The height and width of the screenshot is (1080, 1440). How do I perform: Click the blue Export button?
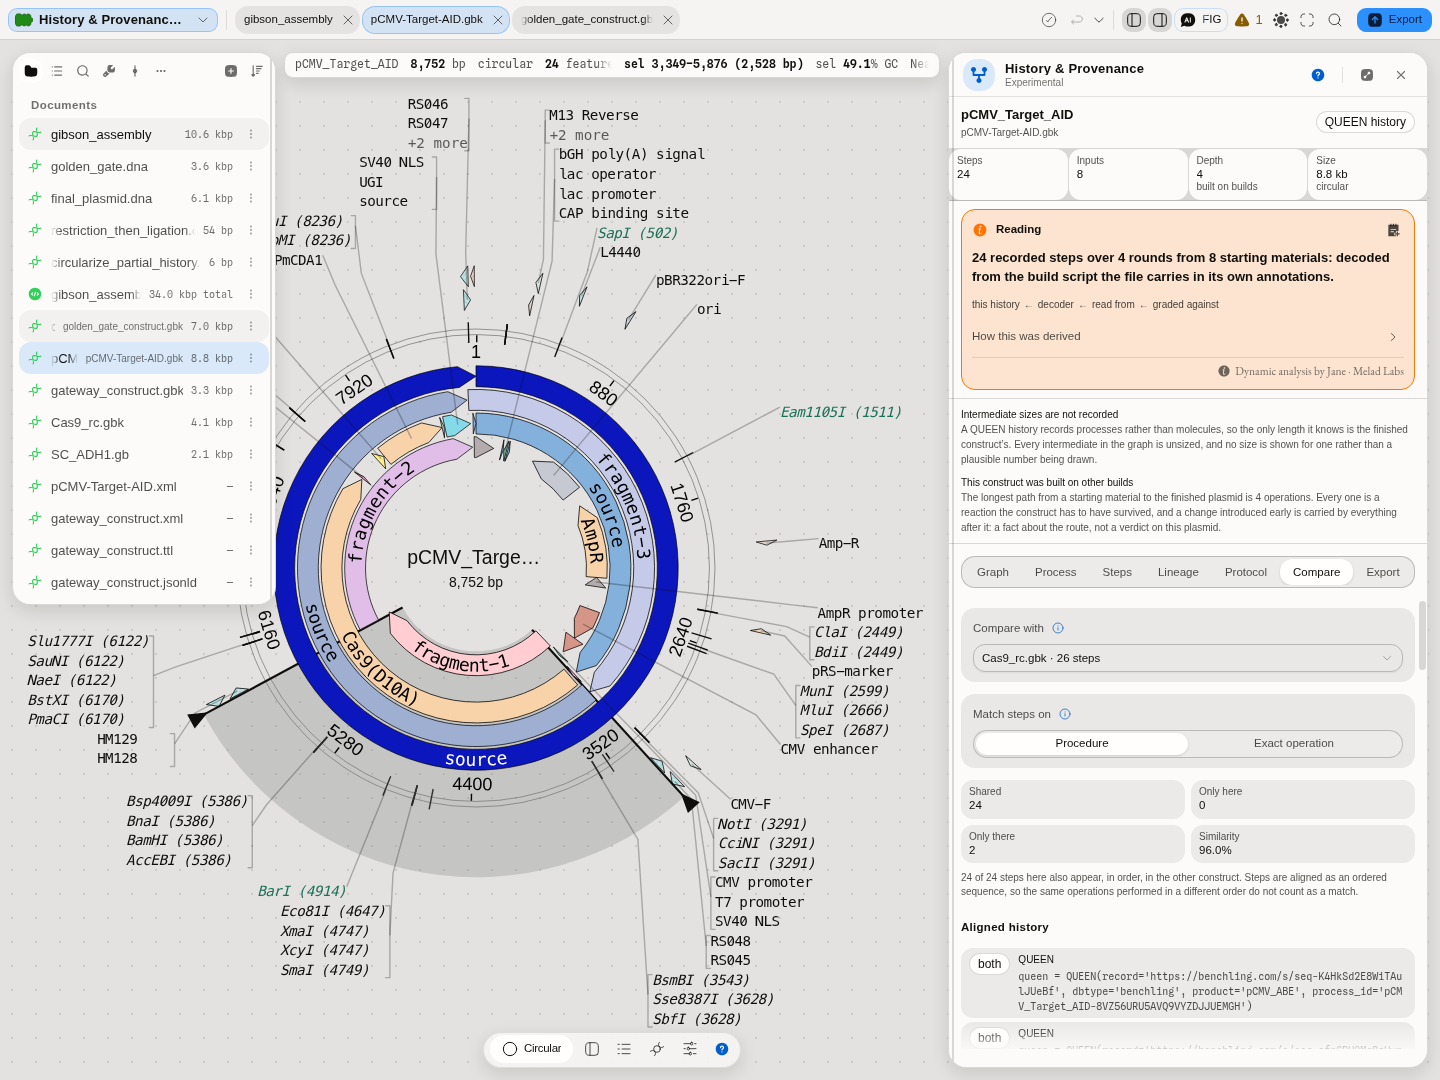coord(1394,20)
